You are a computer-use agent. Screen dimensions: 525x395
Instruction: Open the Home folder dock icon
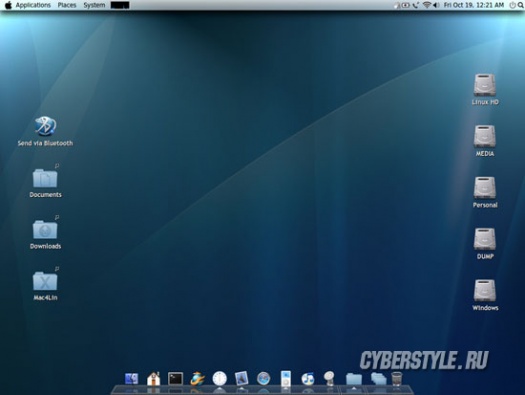click(x=153, y=379)
